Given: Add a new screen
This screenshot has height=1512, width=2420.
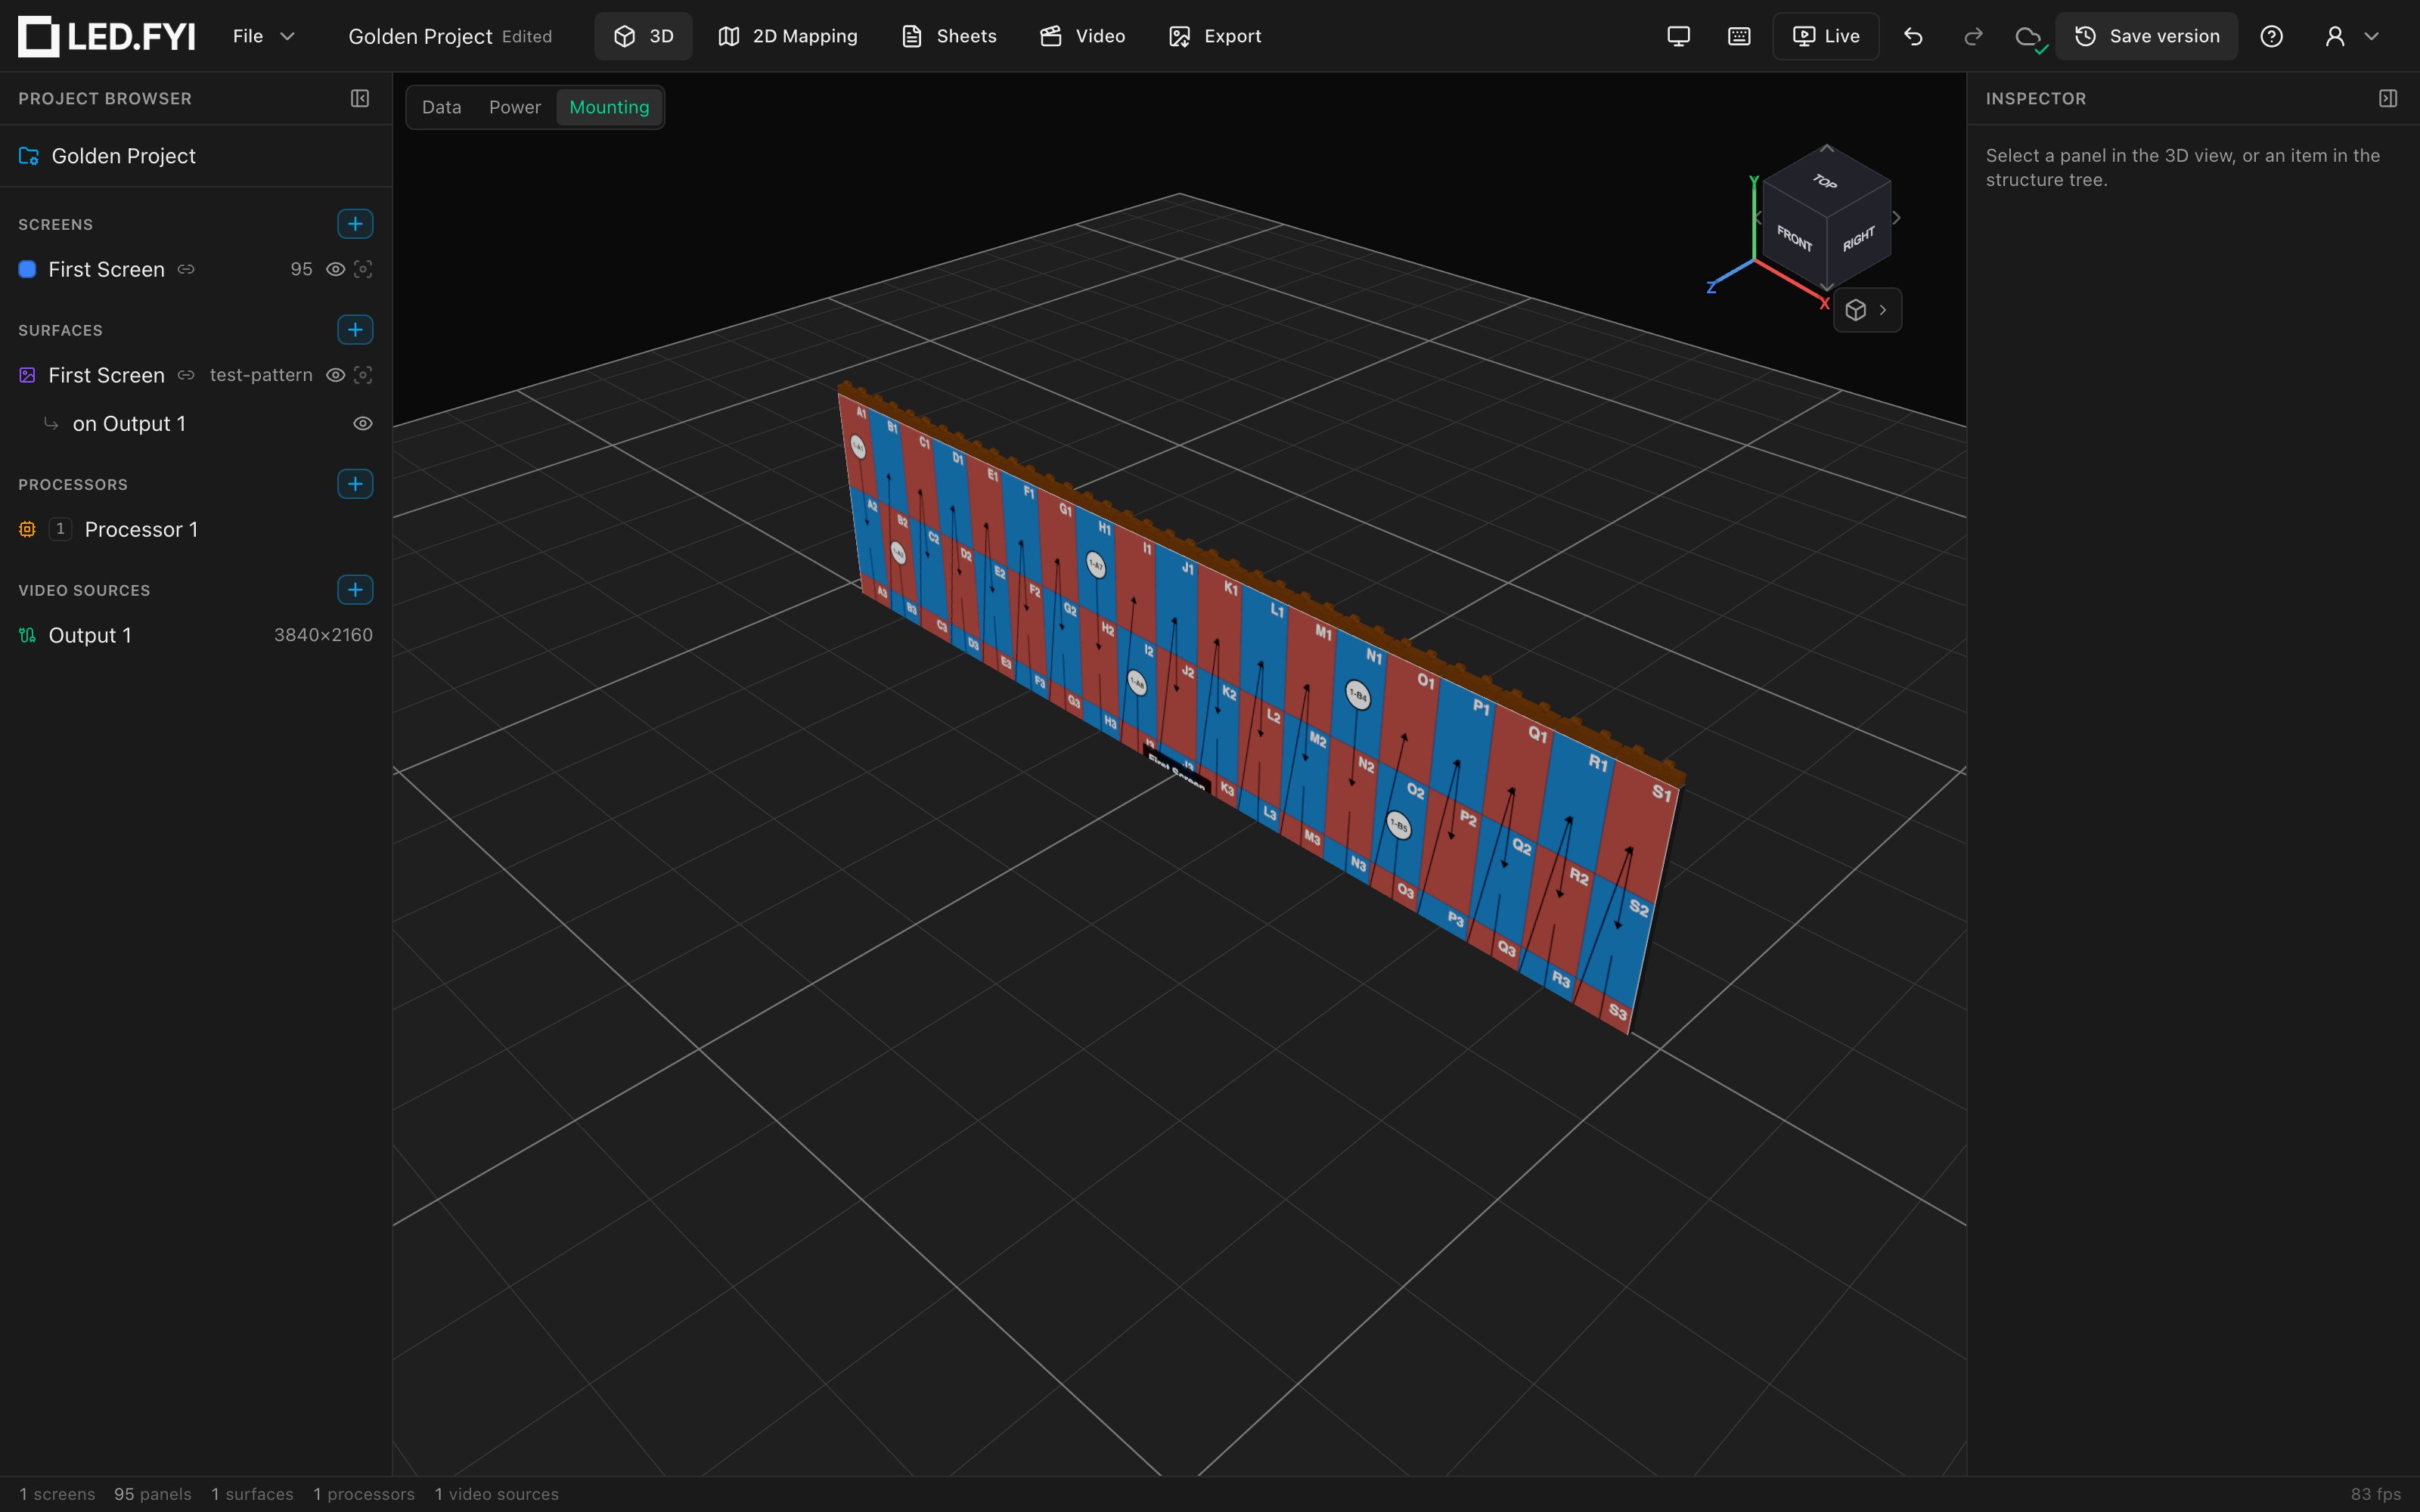Looking at the screenshot, I should (355, 224).
